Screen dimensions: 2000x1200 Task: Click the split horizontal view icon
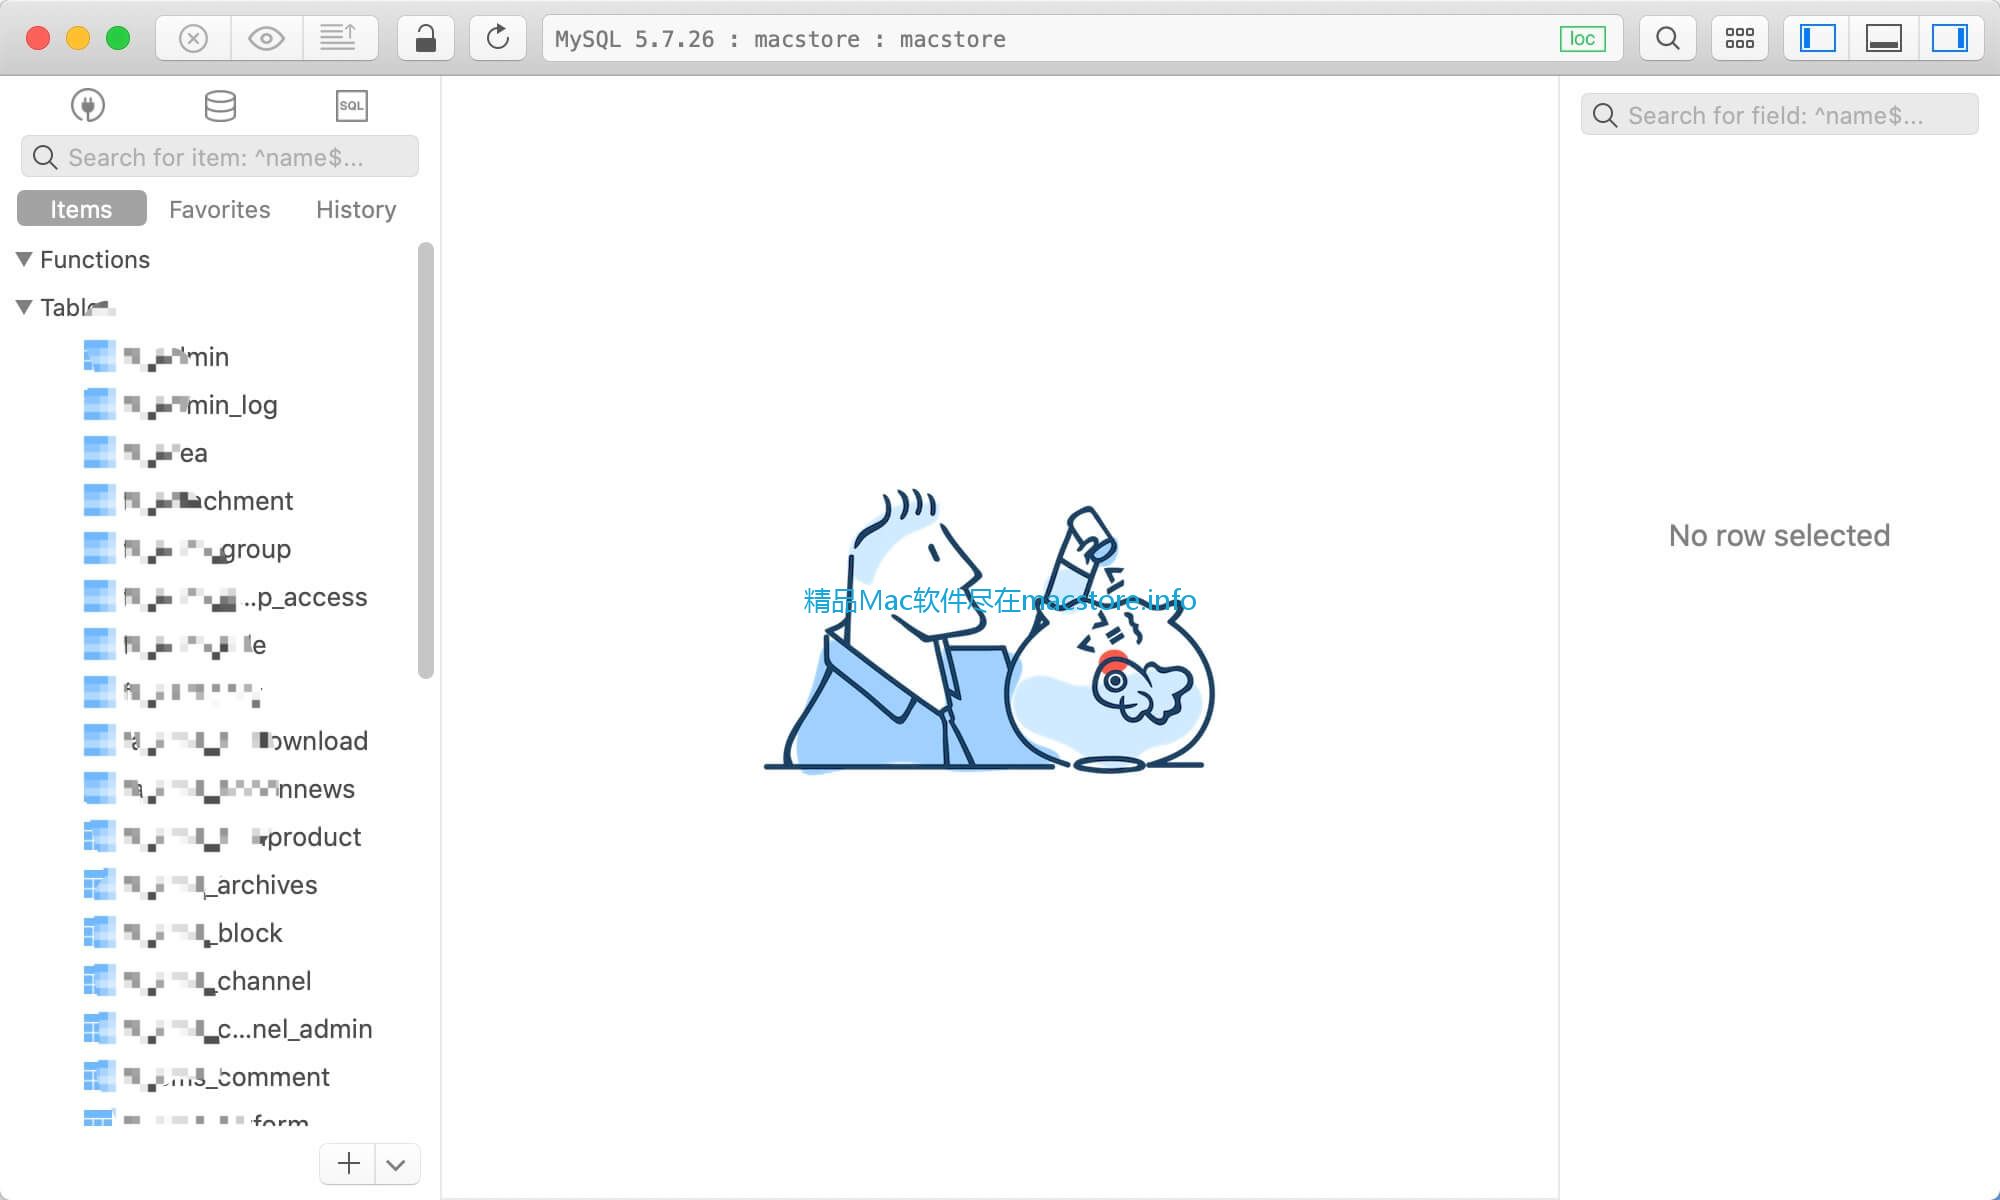(x=1883, y=39)
